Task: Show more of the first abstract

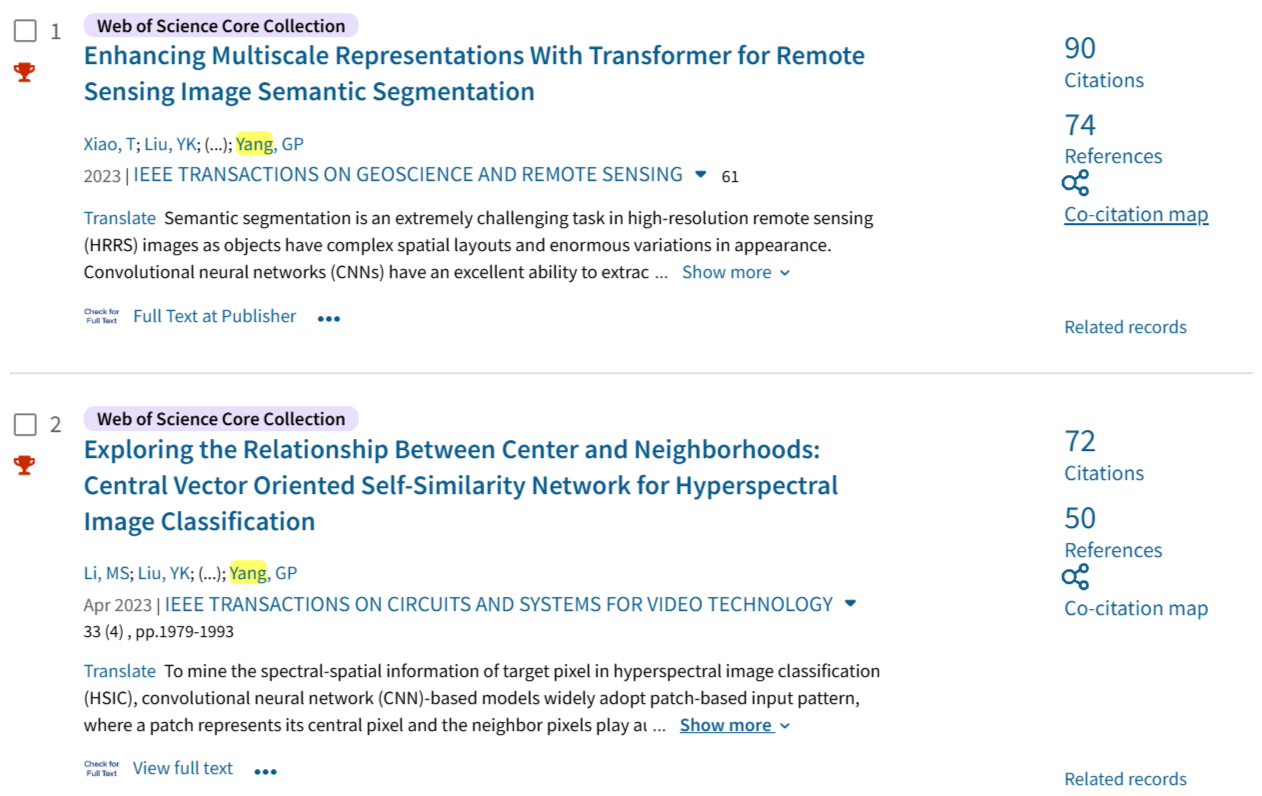Action: 735,272
